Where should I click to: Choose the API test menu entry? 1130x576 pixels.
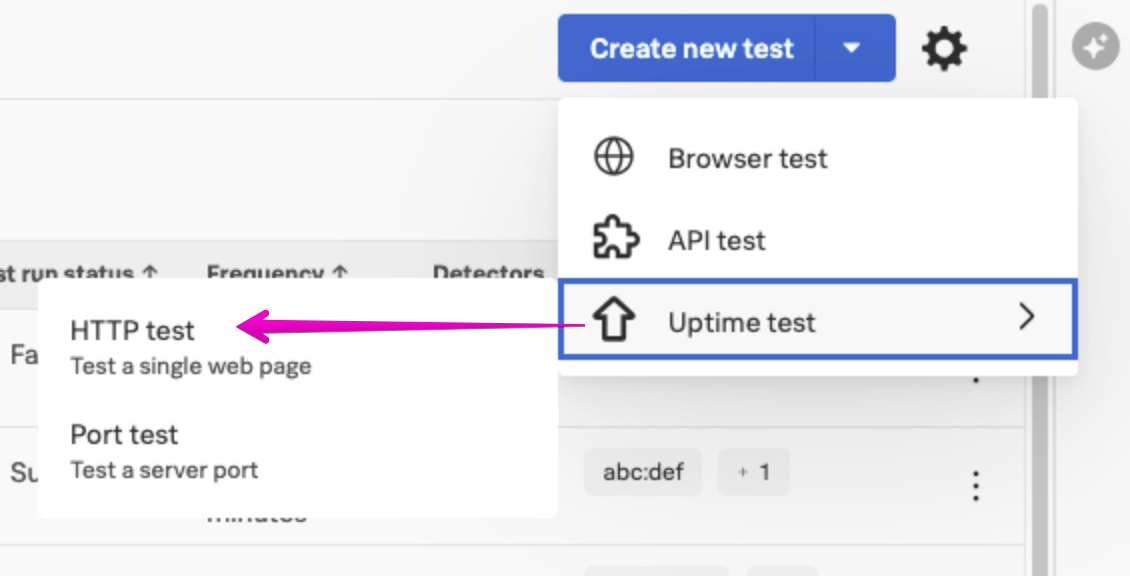716,240
